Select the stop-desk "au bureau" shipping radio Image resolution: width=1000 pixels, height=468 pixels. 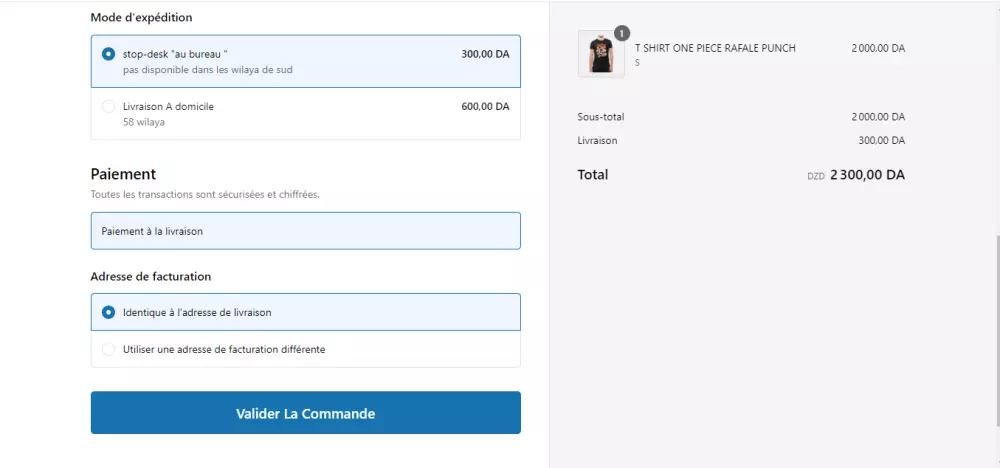pos(108,54)
